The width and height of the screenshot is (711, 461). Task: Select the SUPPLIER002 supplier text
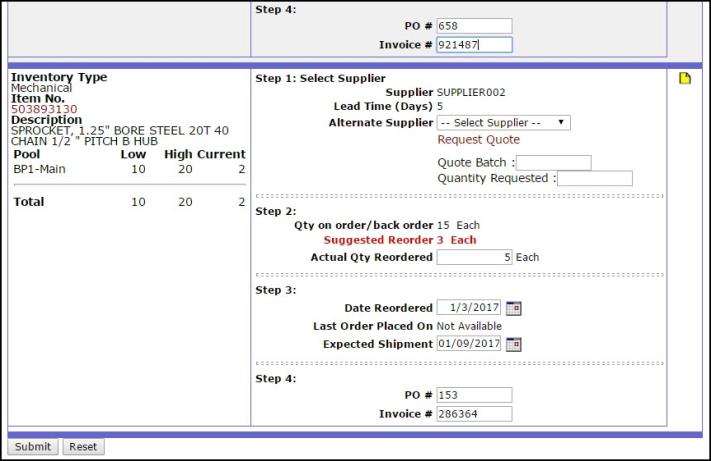click(471, 92)
